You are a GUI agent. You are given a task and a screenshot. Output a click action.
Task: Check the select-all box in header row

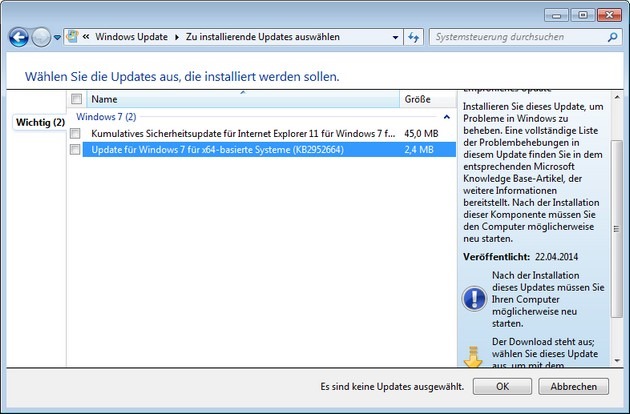click(76, 99)
